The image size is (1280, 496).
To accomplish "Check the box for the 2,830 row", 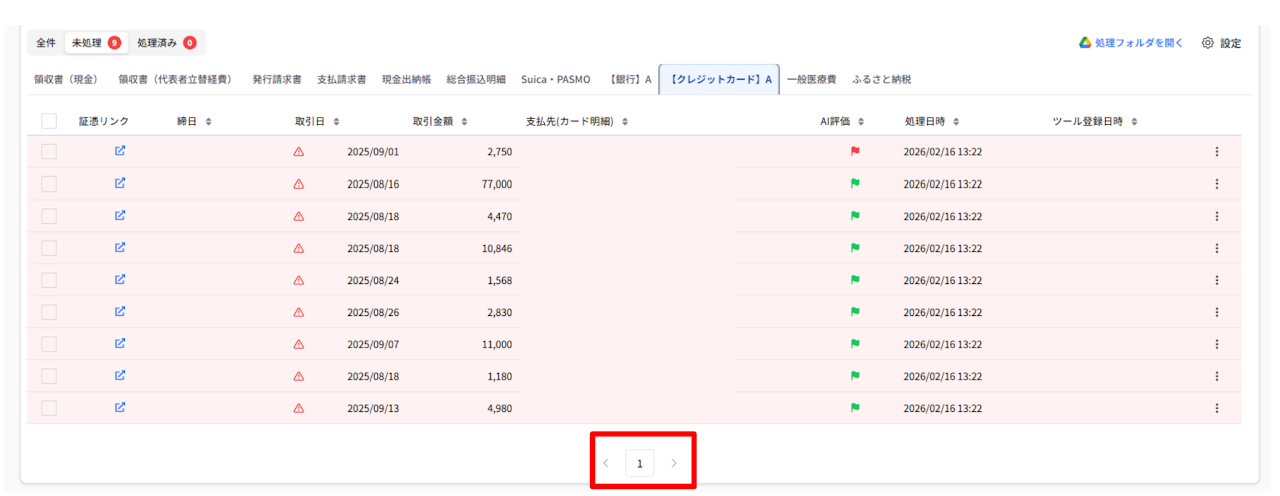I will coord(49,312).
